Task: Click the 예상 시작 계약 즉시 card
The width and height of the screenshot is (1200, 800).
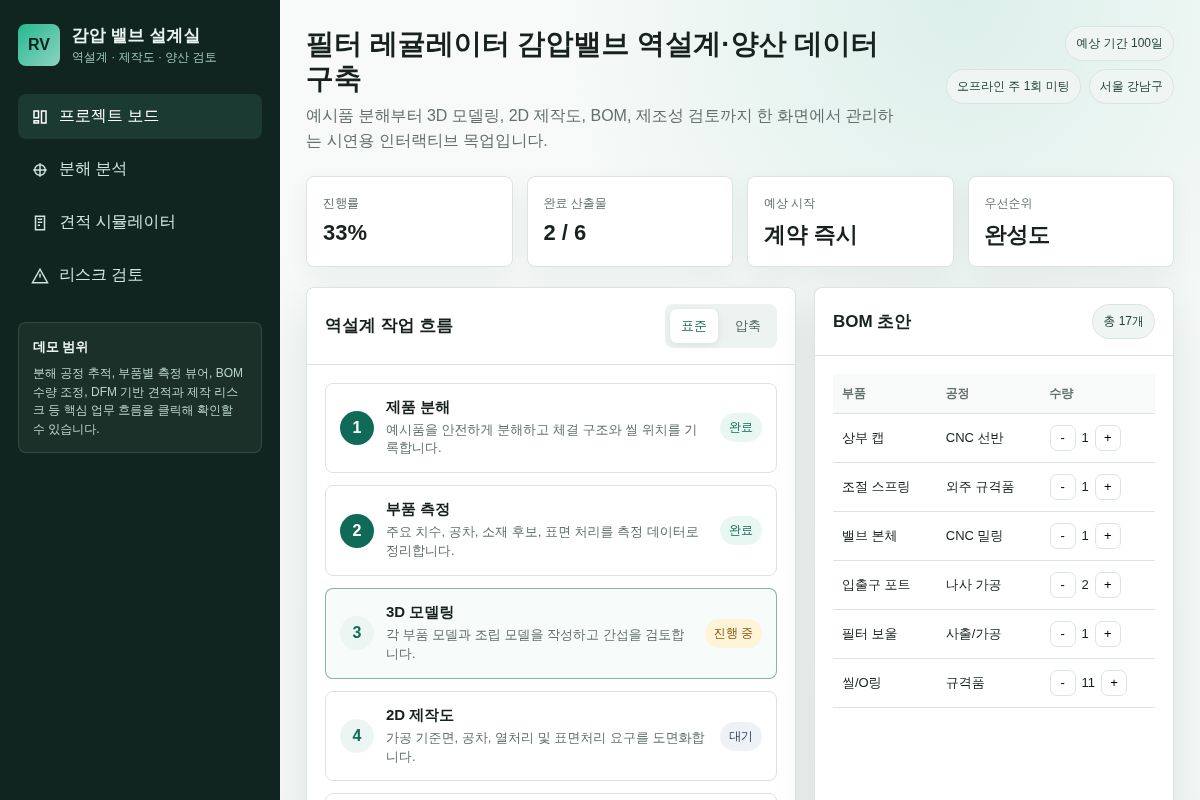Action: 850,222
